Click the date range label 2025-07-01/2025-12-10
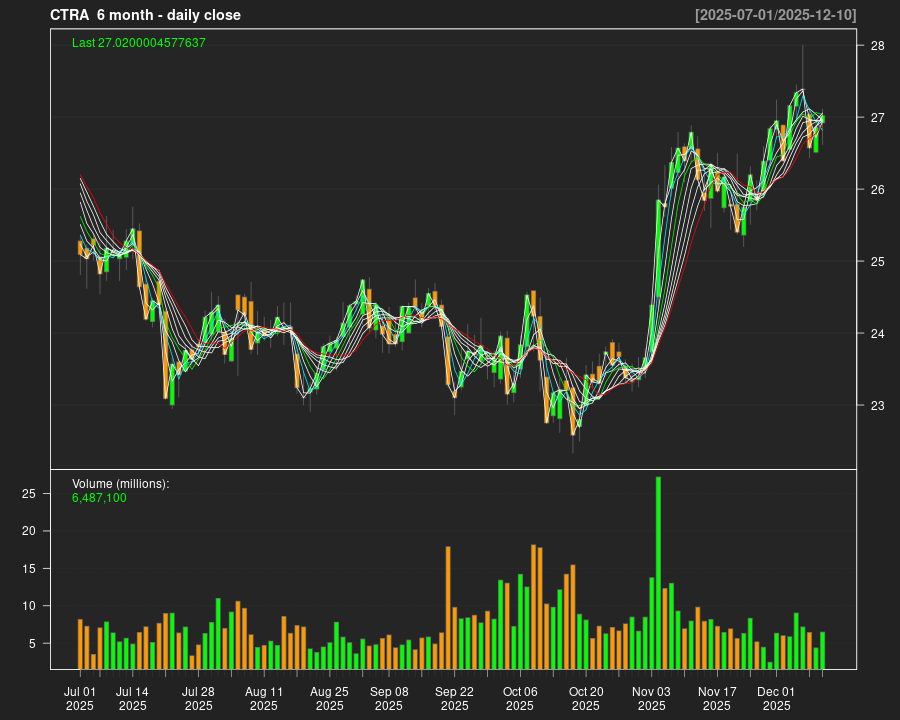The height and width of the screenshot is (720, 900). pyautogui.click(x=775, y=15)
